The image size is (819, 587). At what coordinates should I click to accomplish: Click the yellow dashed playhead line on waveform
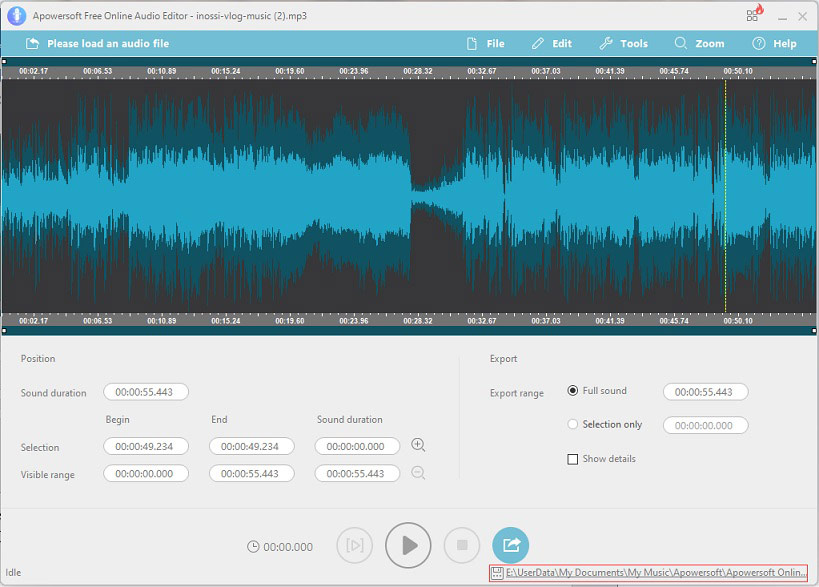pos(725,196)
